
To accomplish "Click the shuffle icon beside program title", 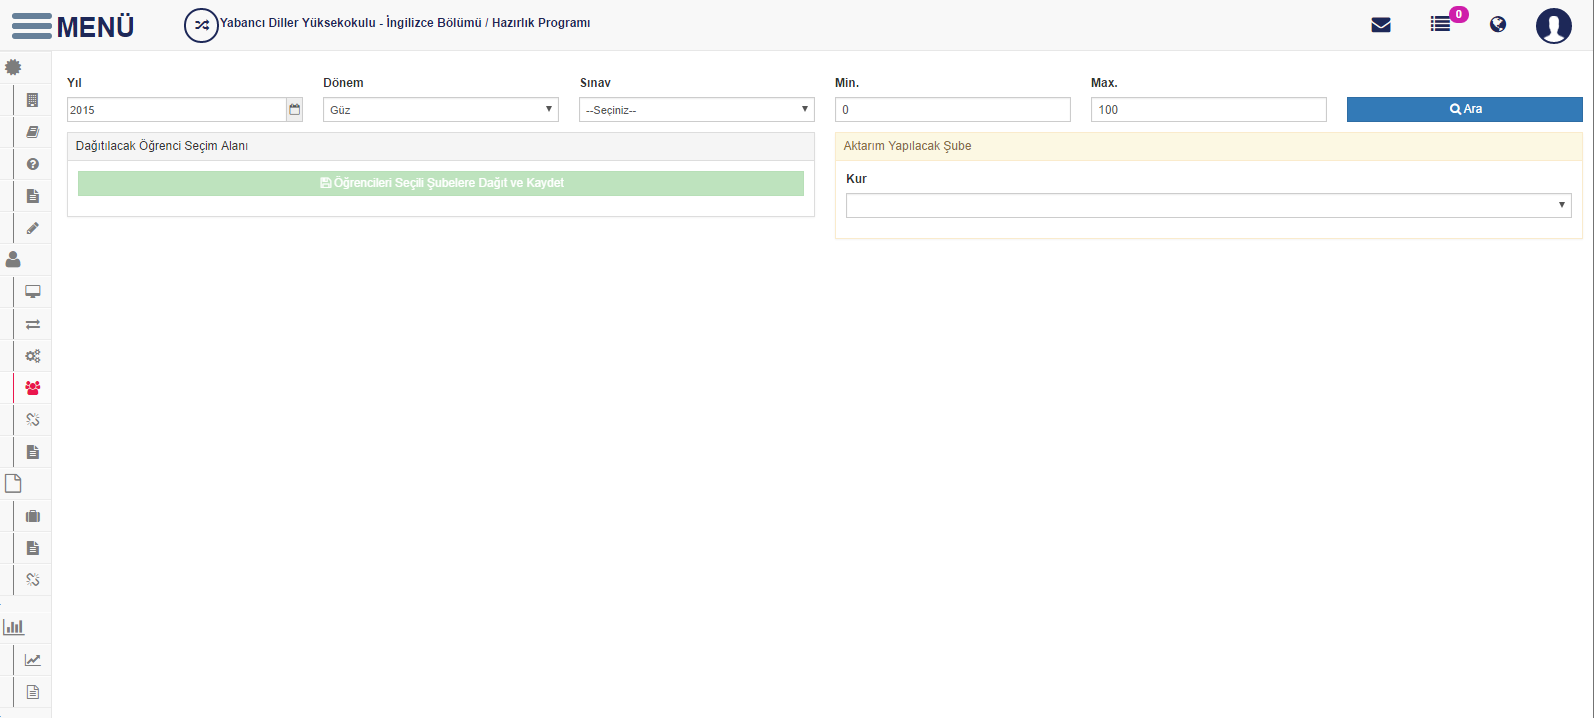I will [x=201, y=25].
